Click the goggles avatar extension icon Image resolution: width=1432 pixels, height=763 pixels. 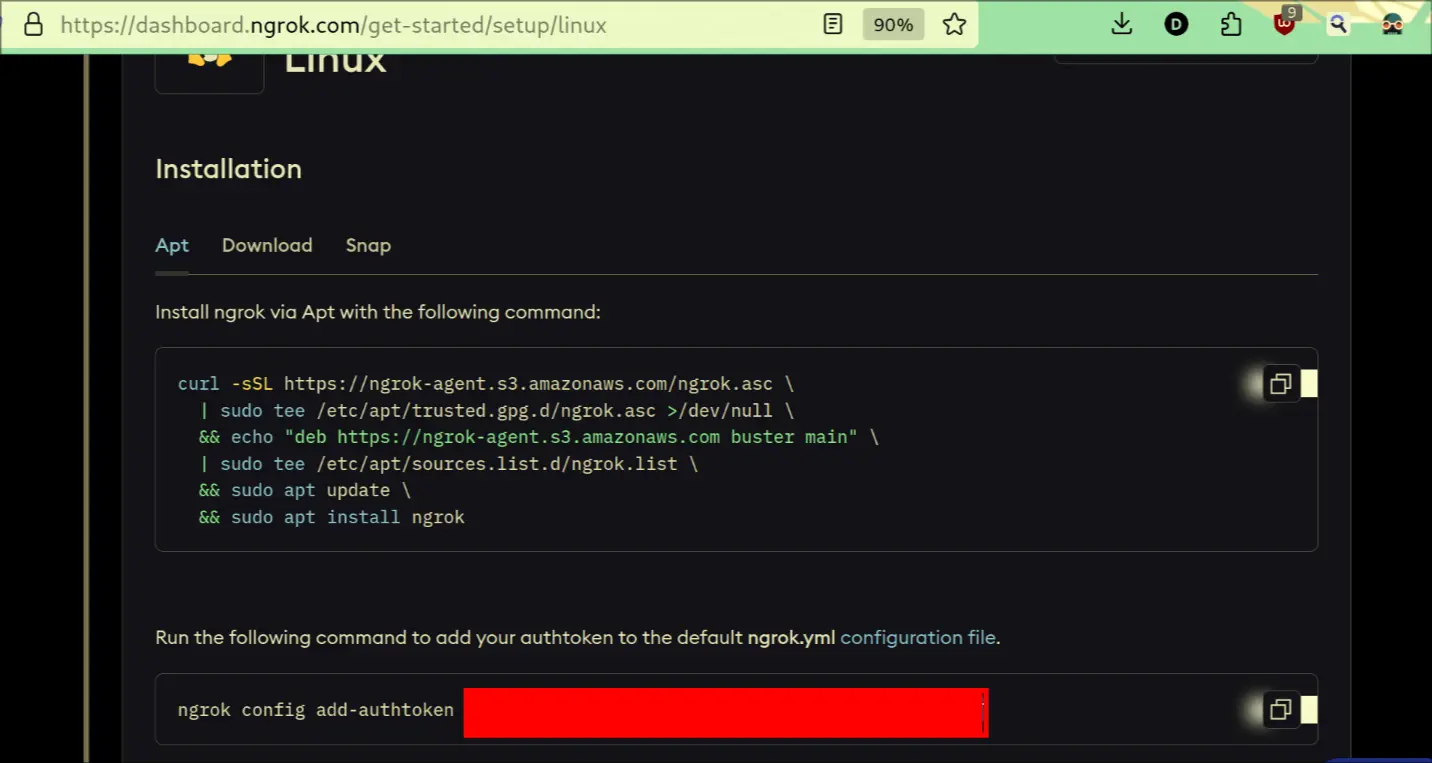[1392, 25]
